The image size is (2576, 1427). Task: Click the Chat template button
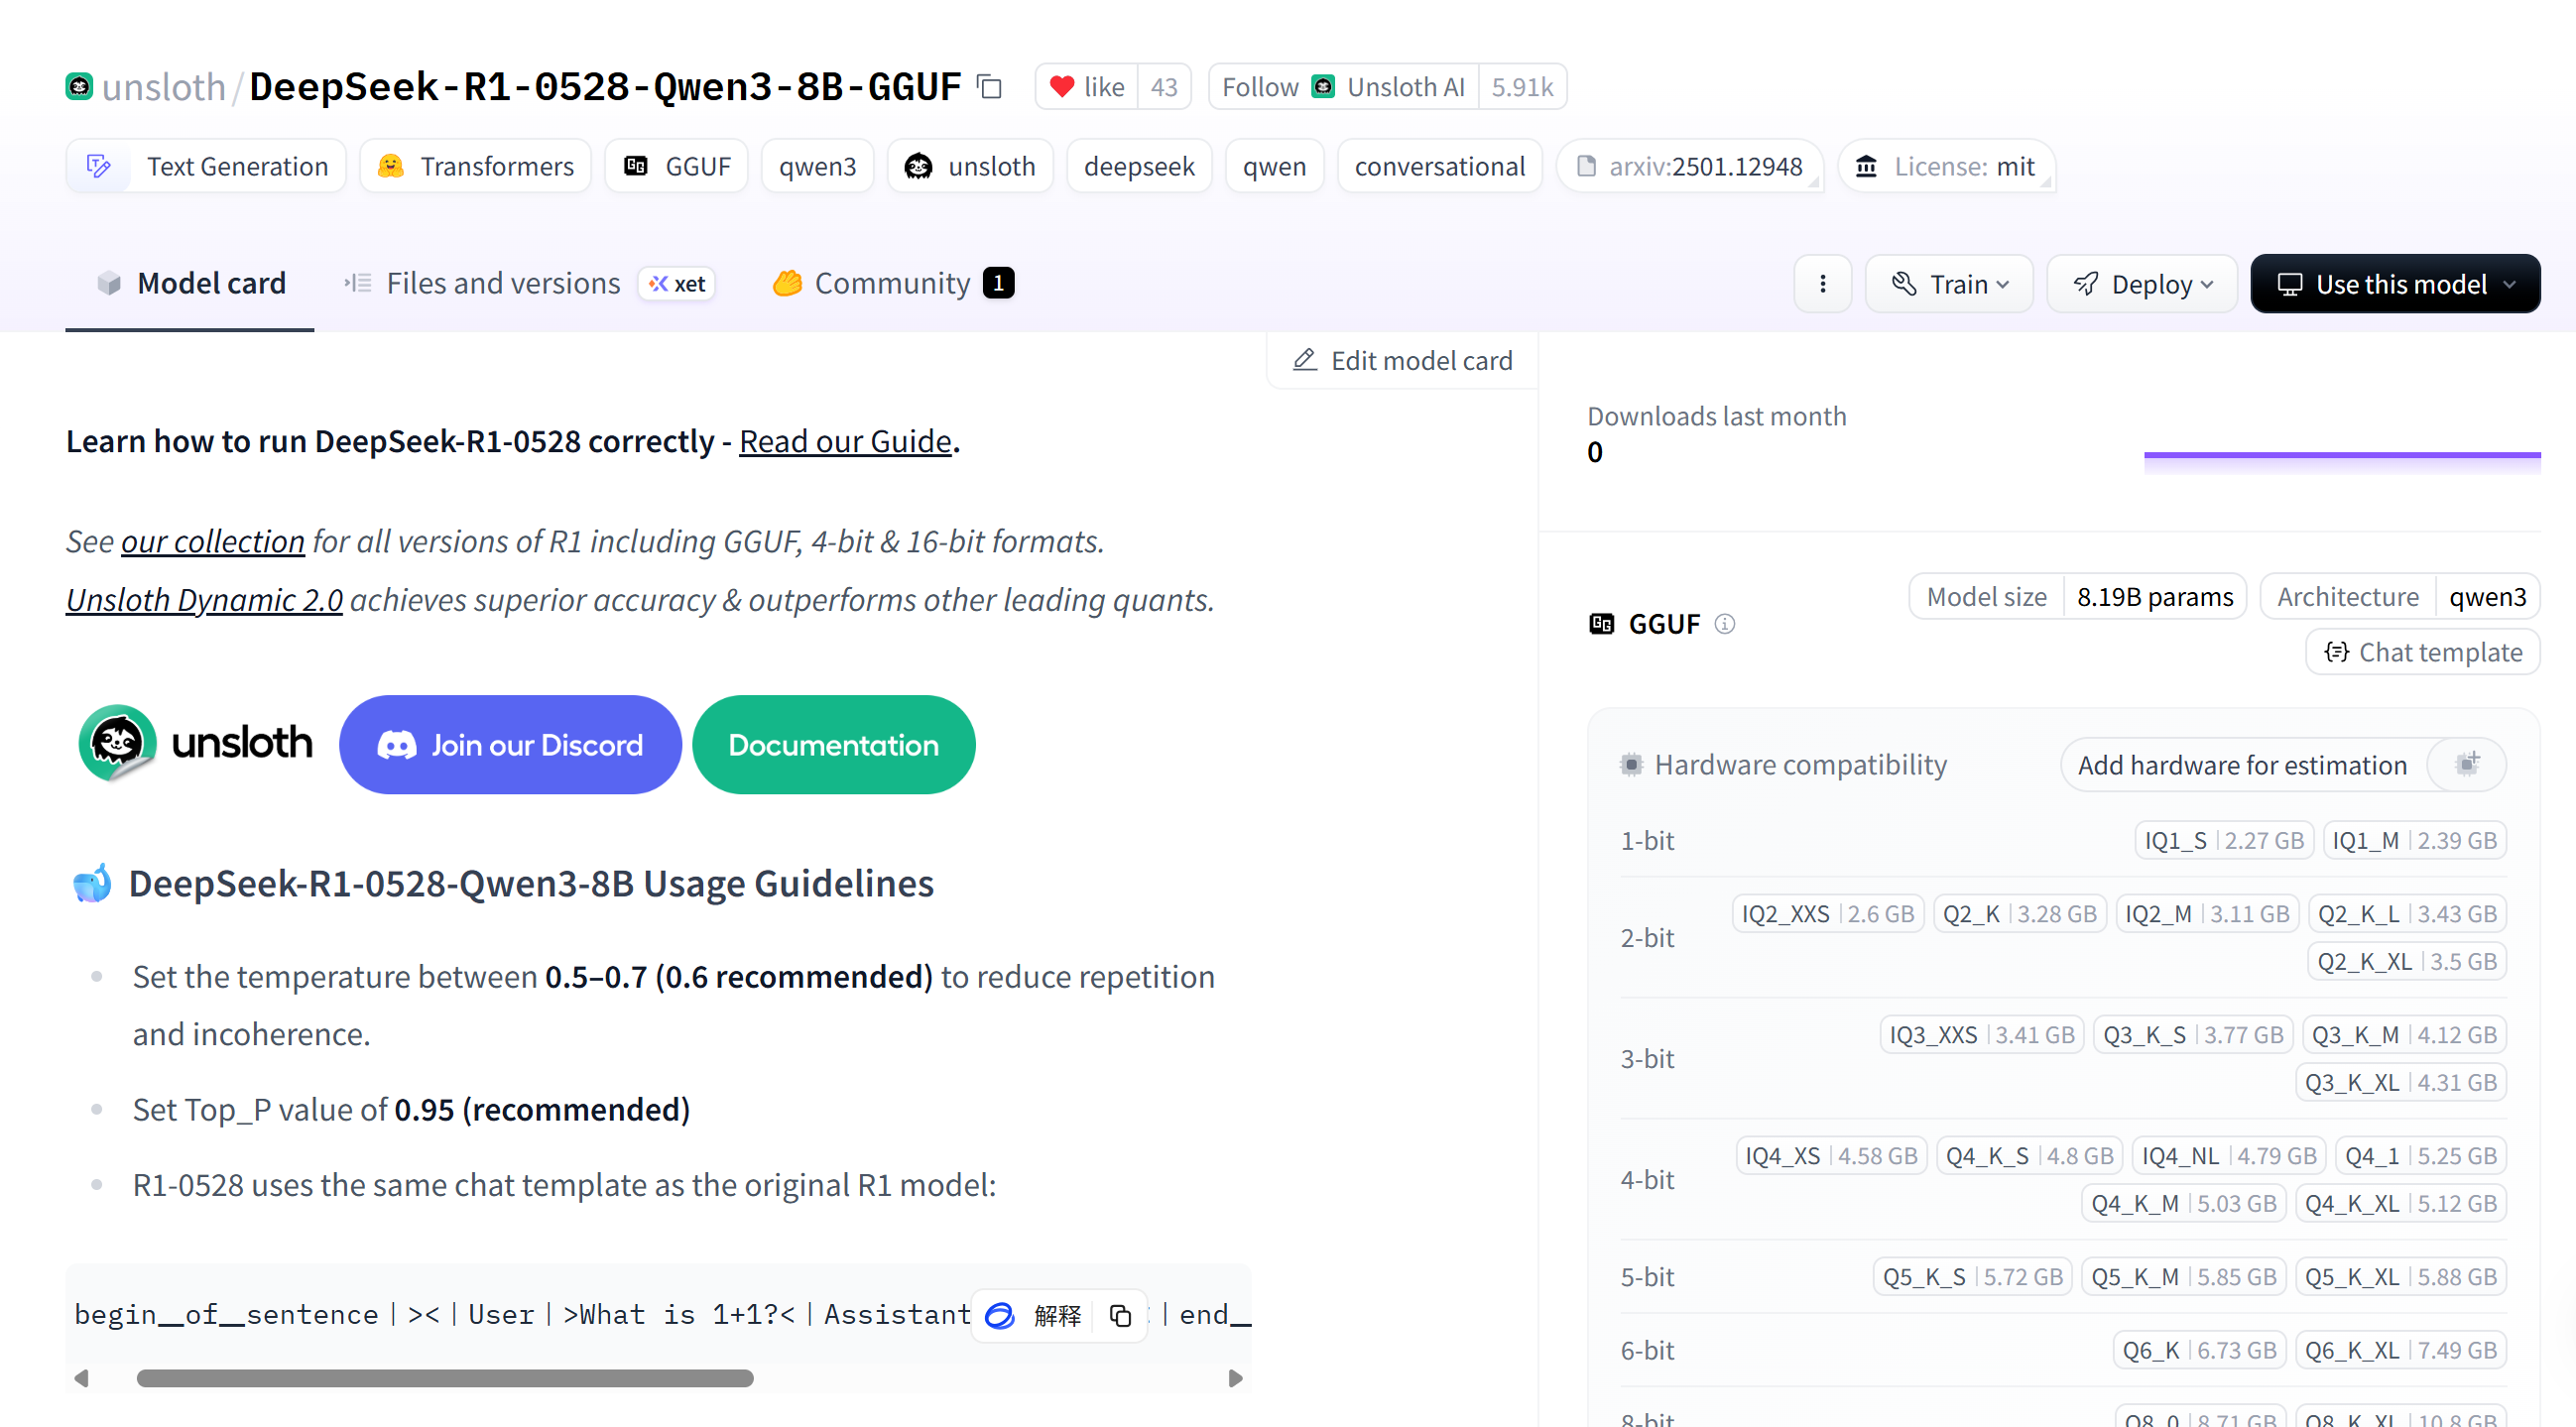(2422, 652)
